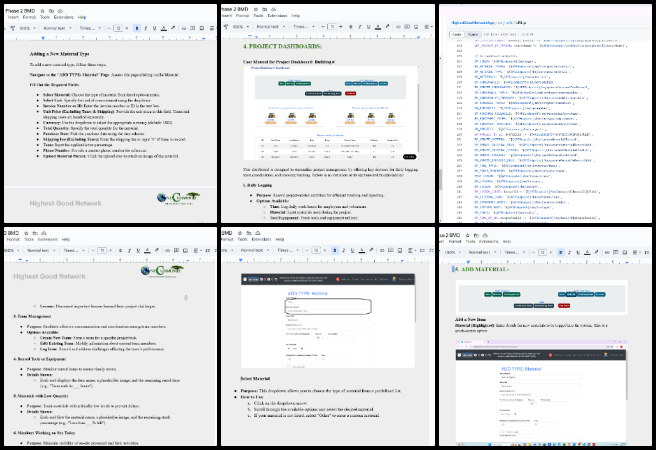Insert image in the Project Dashboards document toolbar

[x=416, y=26]
